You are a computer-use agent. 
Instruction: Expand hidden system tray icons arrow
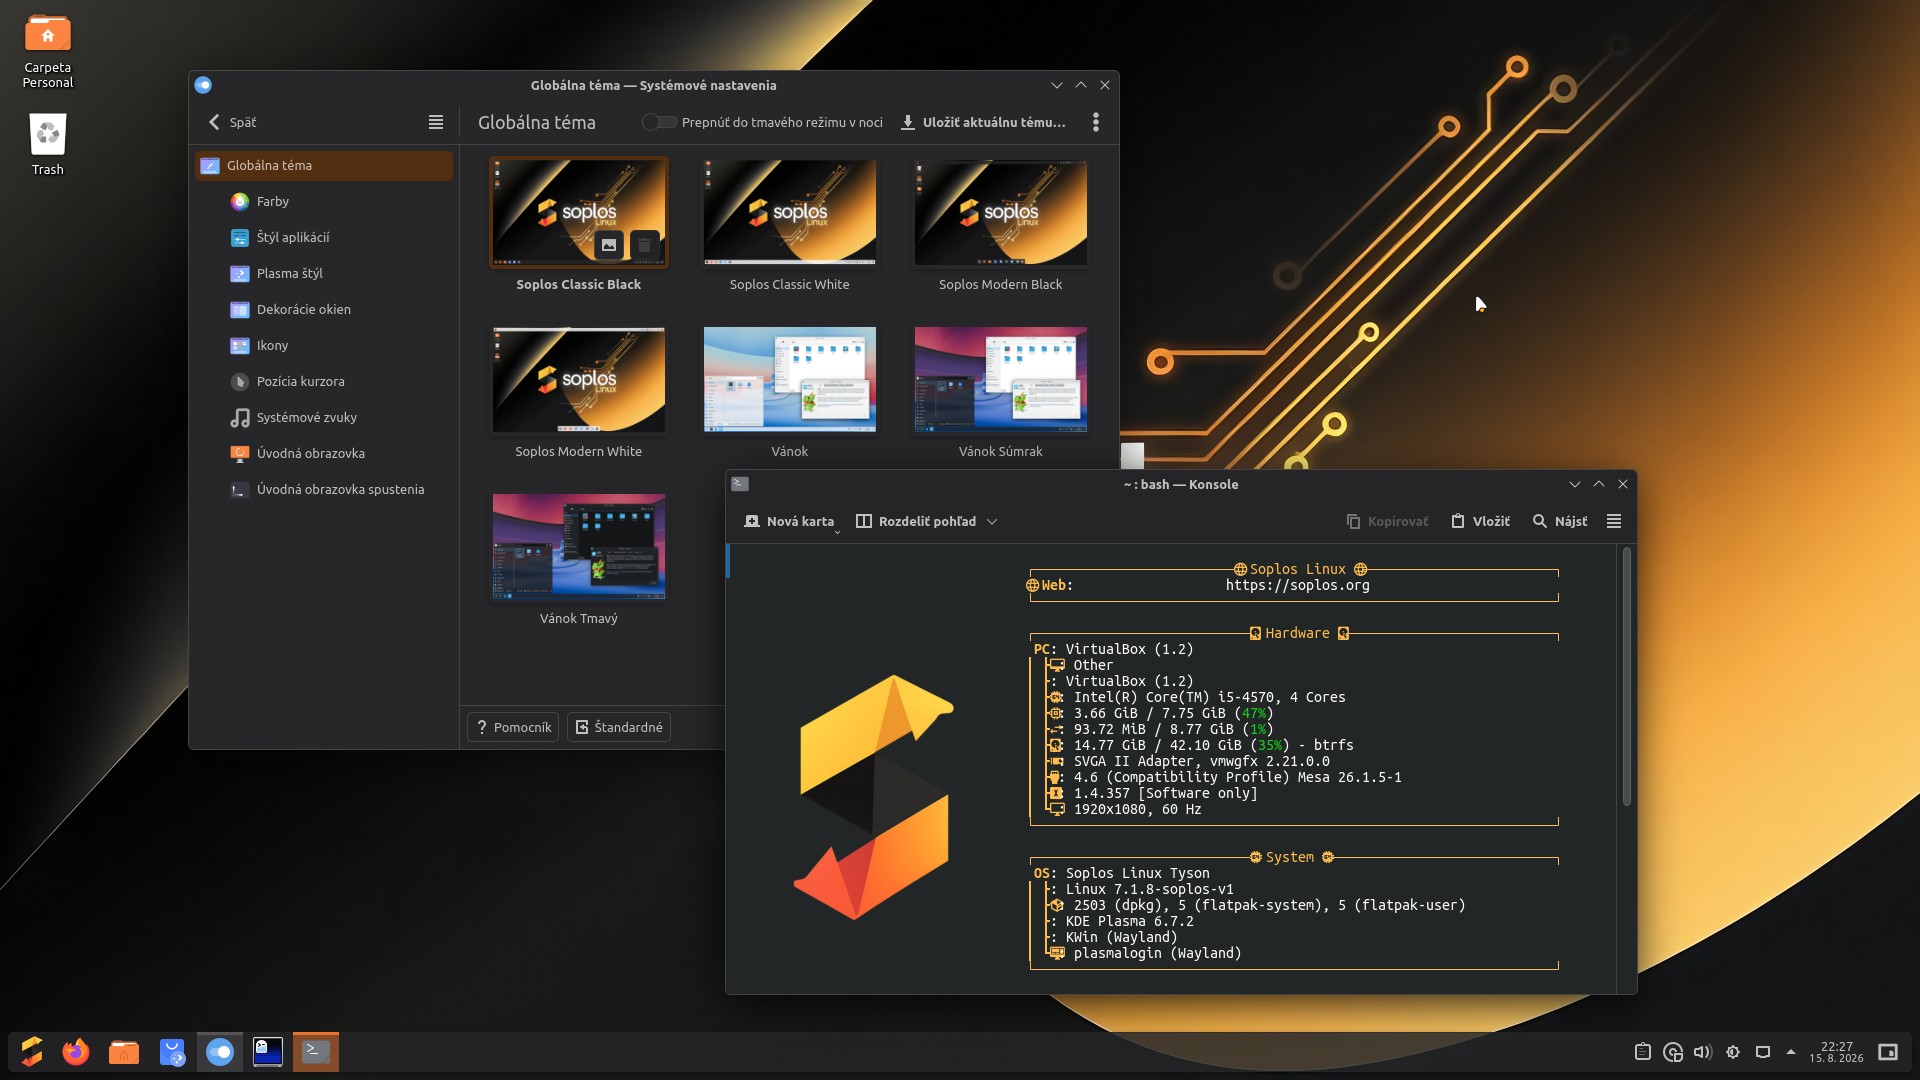point(1791,1052)
